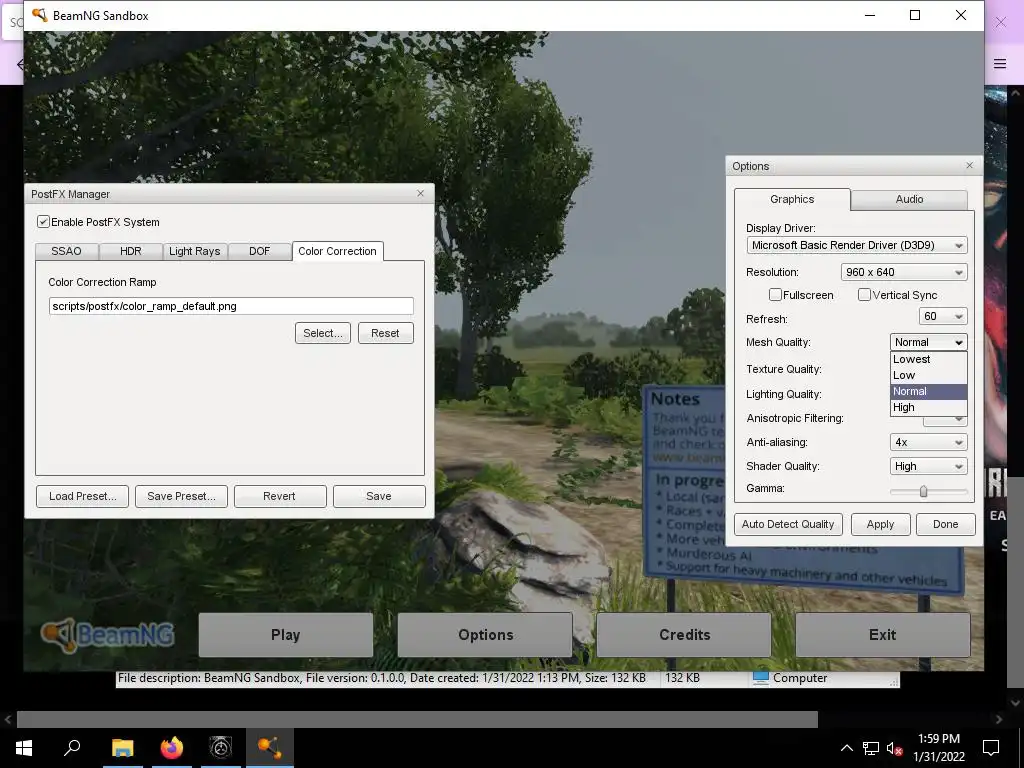Close the Options dialog
Viewport: 1024px width, 768px height.
tap(969, 165)
